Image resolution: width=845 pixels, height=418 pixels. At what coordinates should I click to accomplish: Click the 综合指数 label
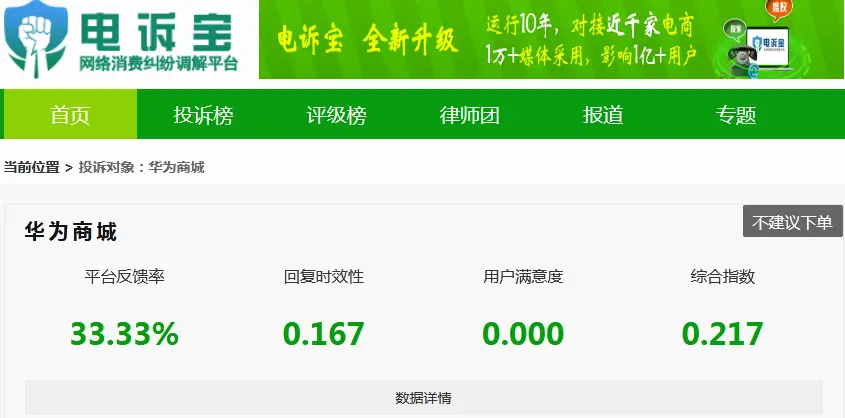point(722,277)
